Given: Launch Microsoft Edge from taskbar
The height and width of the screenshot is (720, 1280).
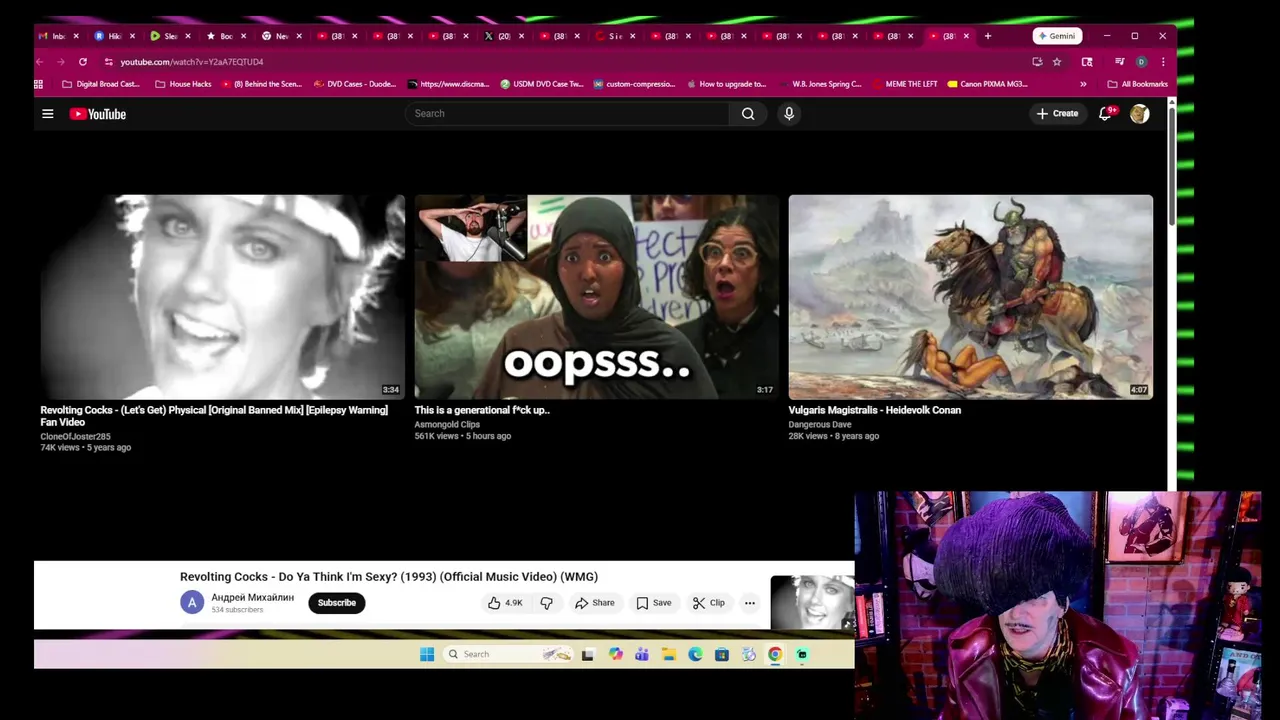Looking at the screenshot, I should [695, 654].
